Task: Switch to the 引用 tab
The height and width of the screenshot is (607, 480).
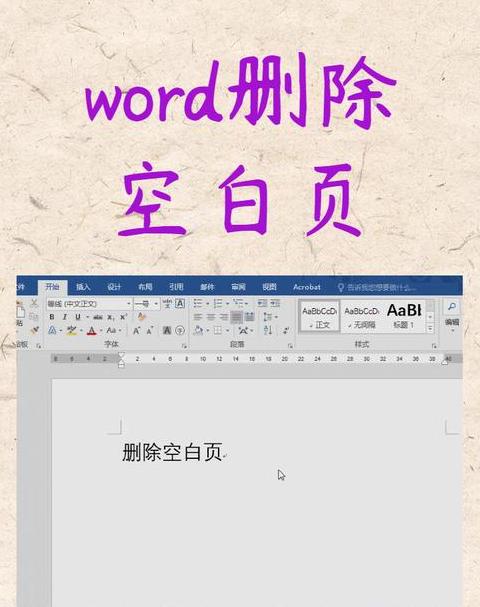Action: point(176,287)
